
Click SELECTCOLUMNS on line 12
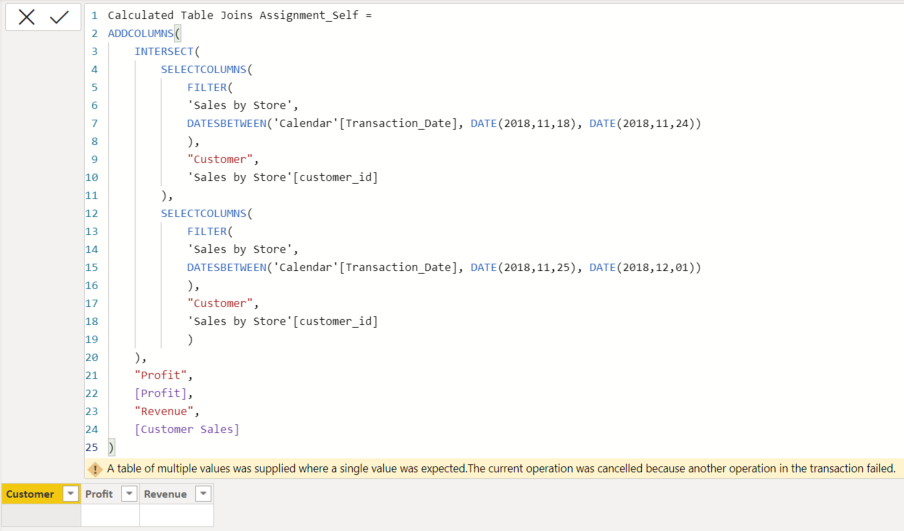[204, 213]
